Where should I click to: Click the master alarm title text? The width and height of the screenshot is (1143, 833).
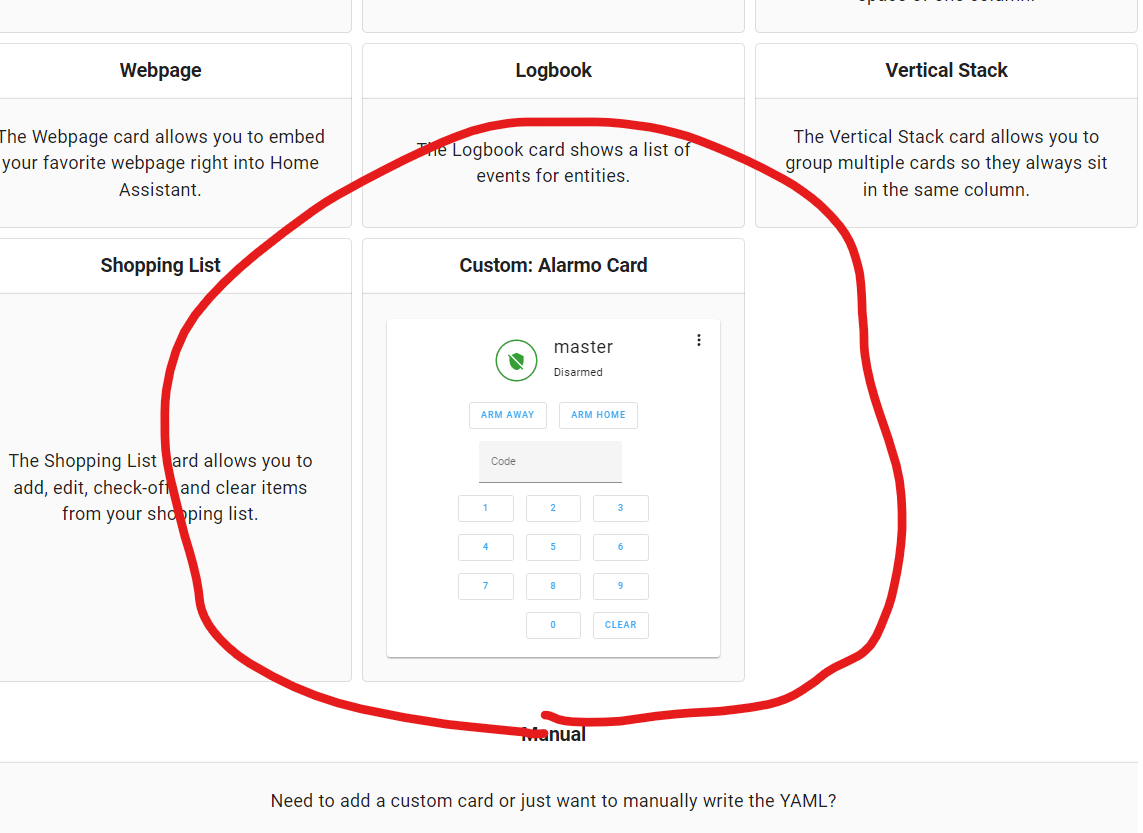(x=583, y=346)
